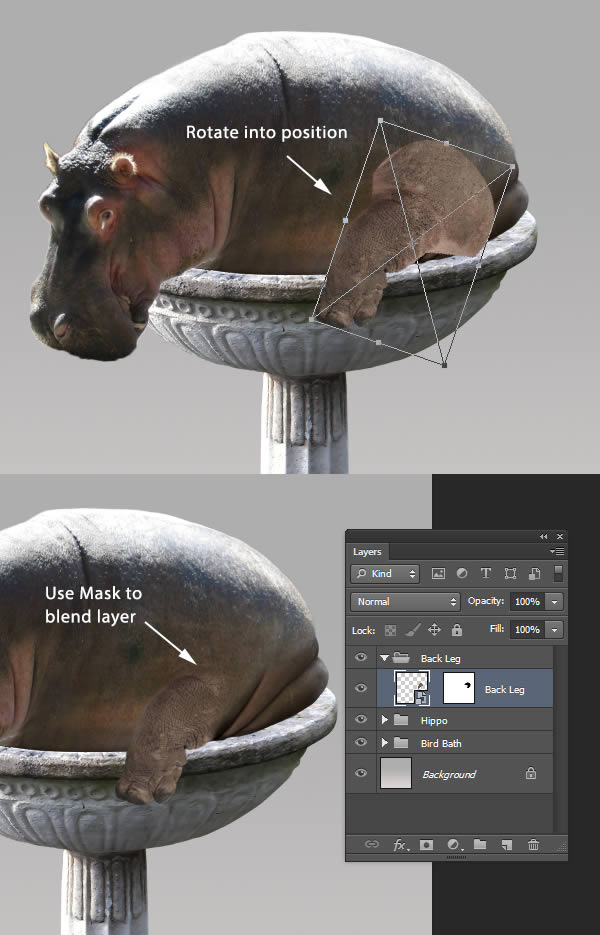This screenshot has height=935, width=600.
Task: Open the Opacity slider dropdown arrow
Action: (x=555, y=602)
